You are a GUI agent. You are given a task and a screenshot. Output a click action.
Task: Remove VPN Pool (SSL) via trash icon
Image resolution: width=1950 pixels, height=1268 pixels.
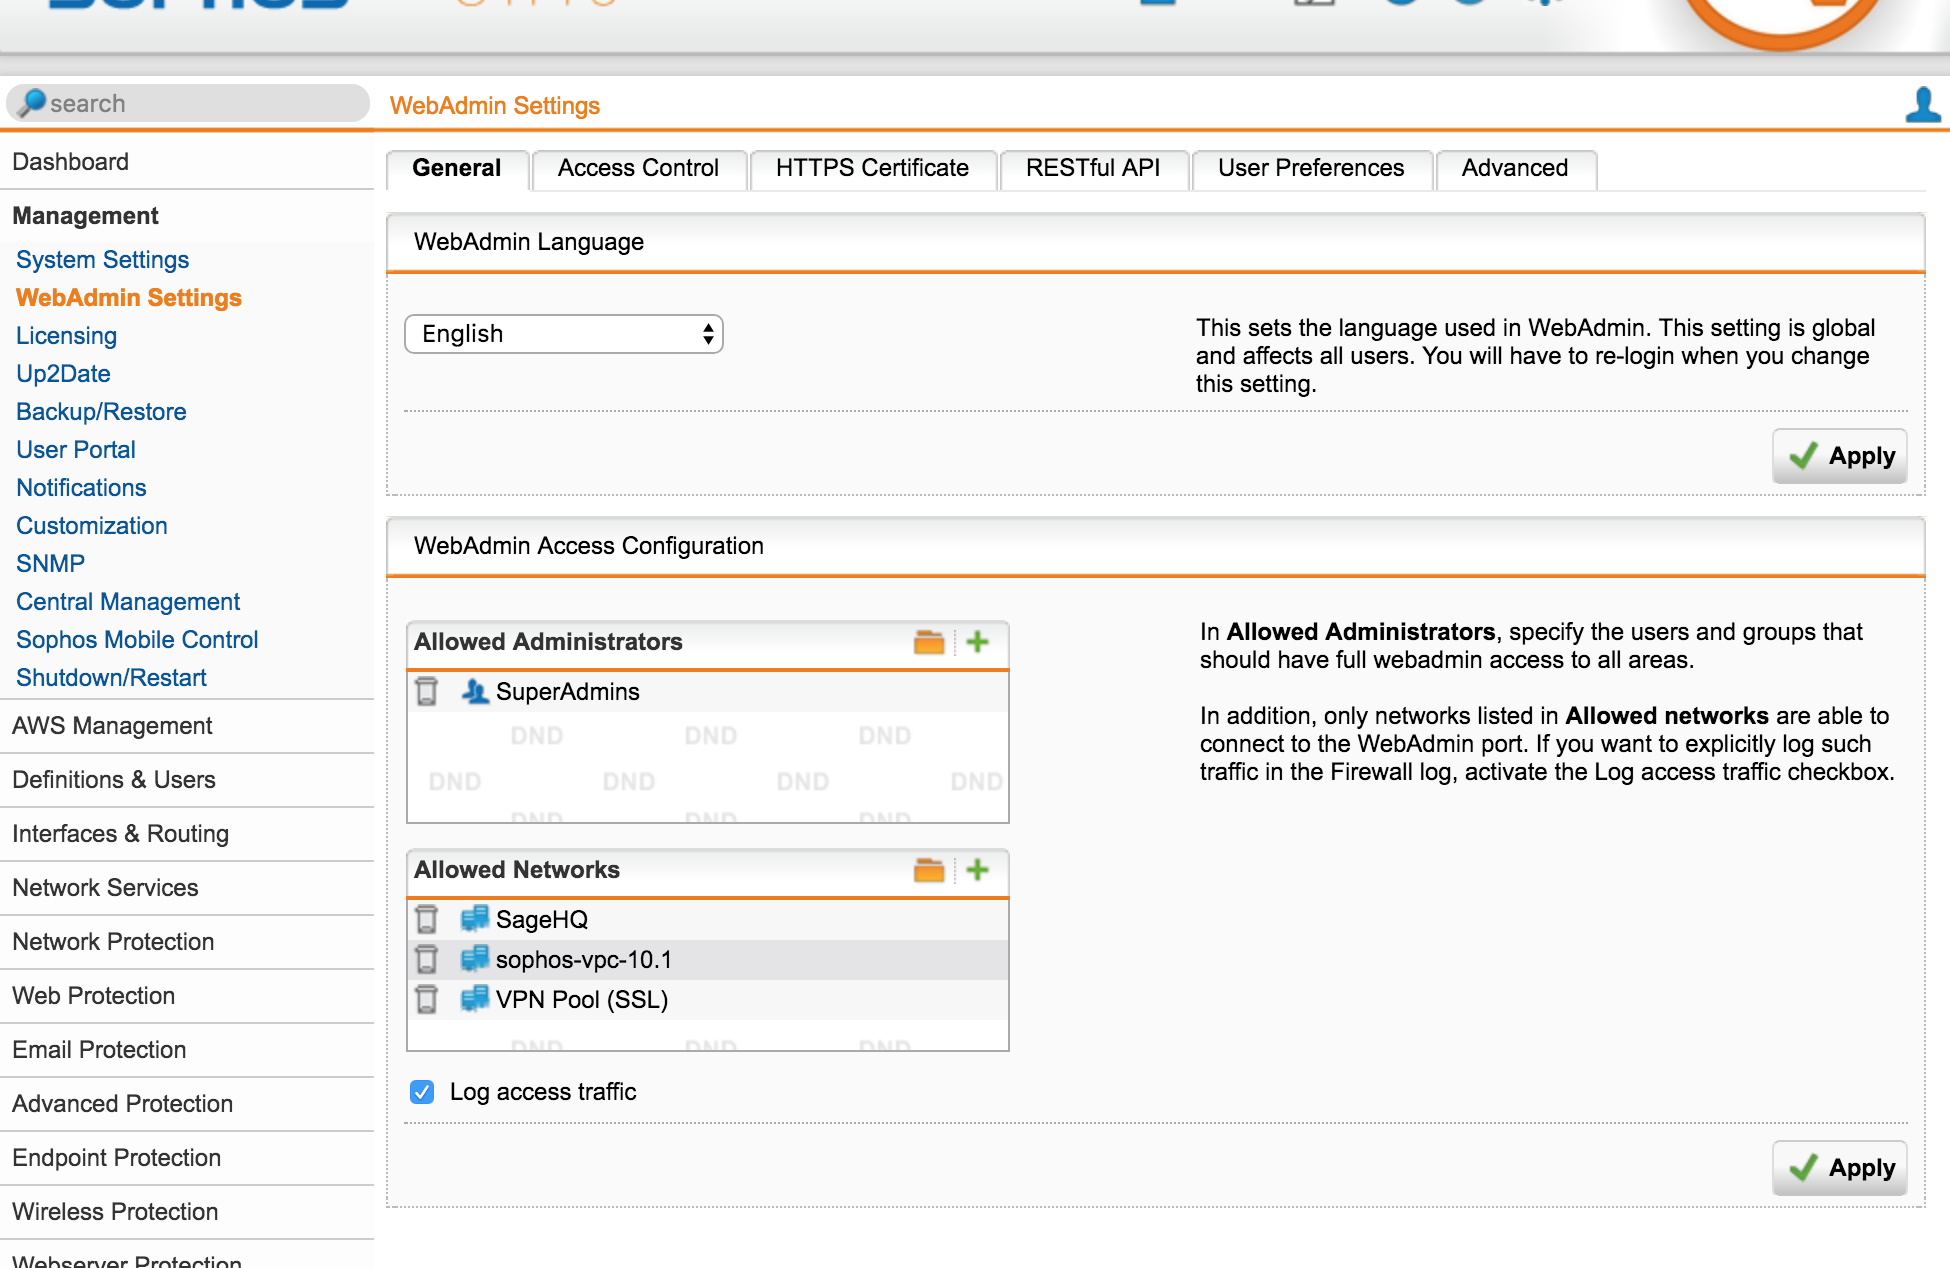tap(427, 999)
